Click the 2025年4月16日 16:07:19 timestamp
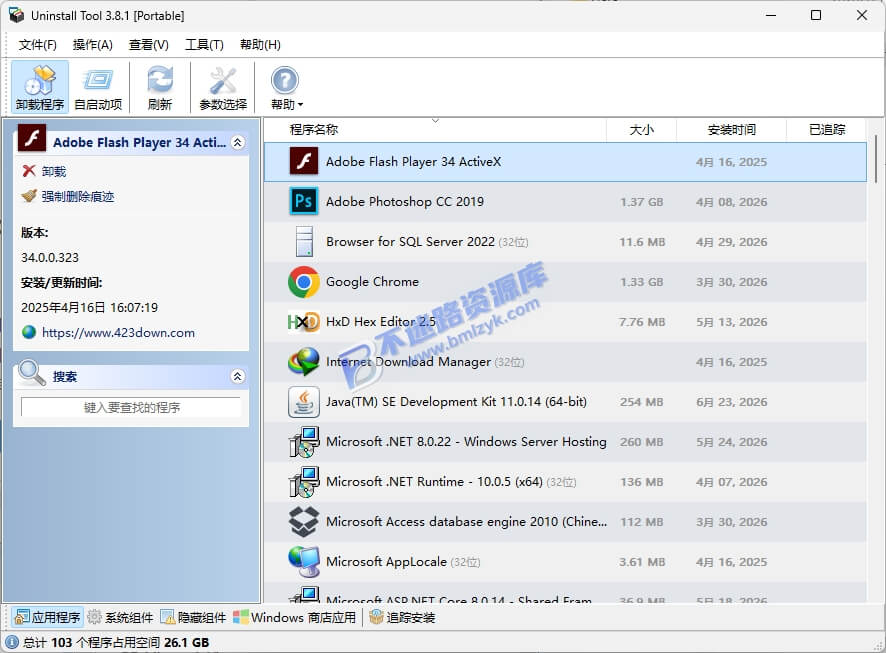Image resolution: width=886 pixels, height=653 pixels. click(x=89, y=307)
